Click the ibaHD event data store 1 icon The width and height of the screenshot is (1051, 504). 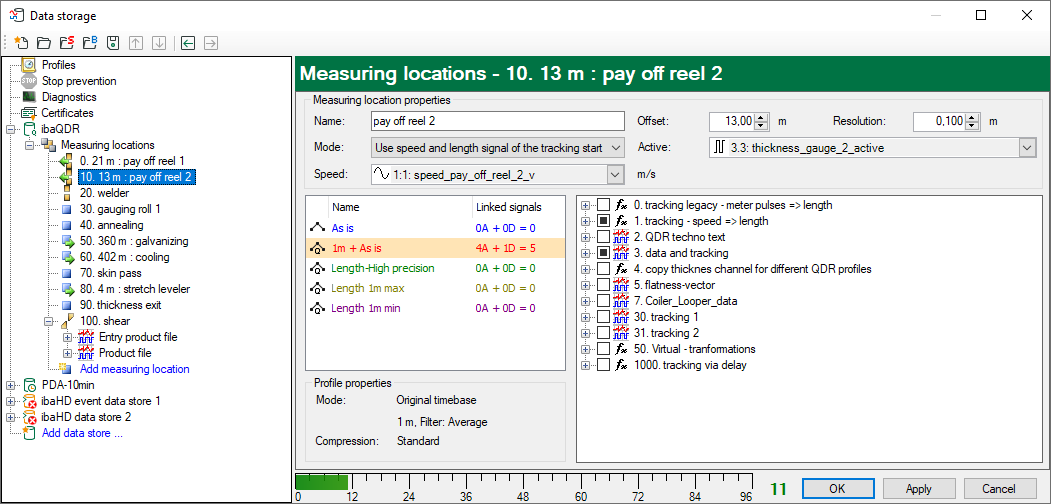click(29, 401)
